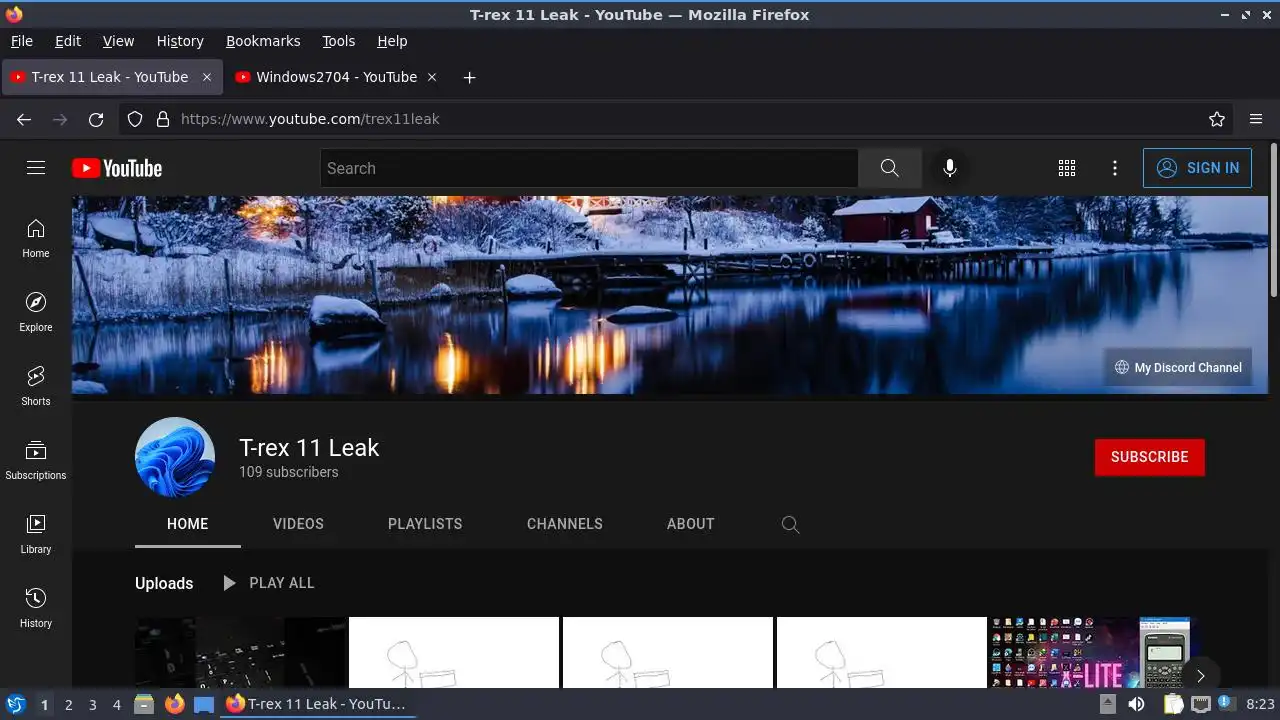Viewport: 1280px width, 720px height.
Task: Open the Edit menu
Action: pyautogui.click(x=68, y=41)
